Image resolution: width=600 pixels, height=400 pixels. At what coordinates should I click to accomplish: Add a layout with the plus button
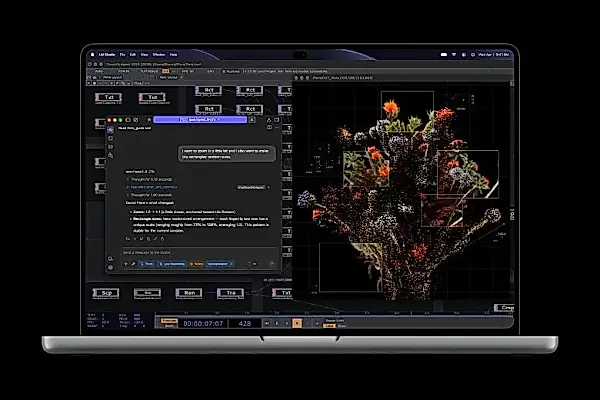click(x=181, y=77)
